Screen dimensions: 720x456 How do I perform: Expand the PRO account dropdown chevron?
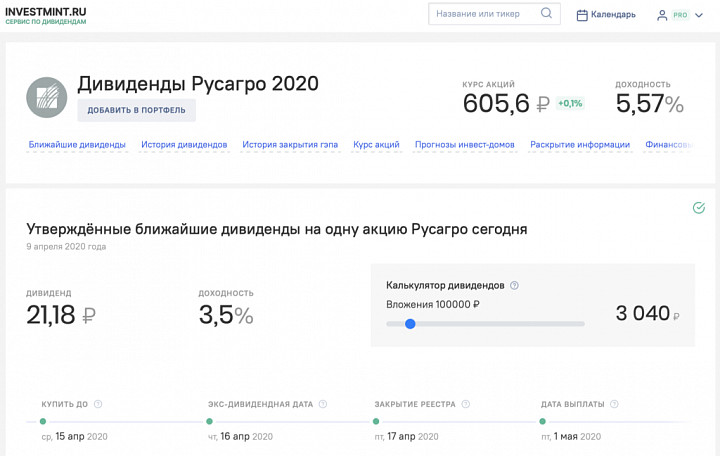(699, 15)
